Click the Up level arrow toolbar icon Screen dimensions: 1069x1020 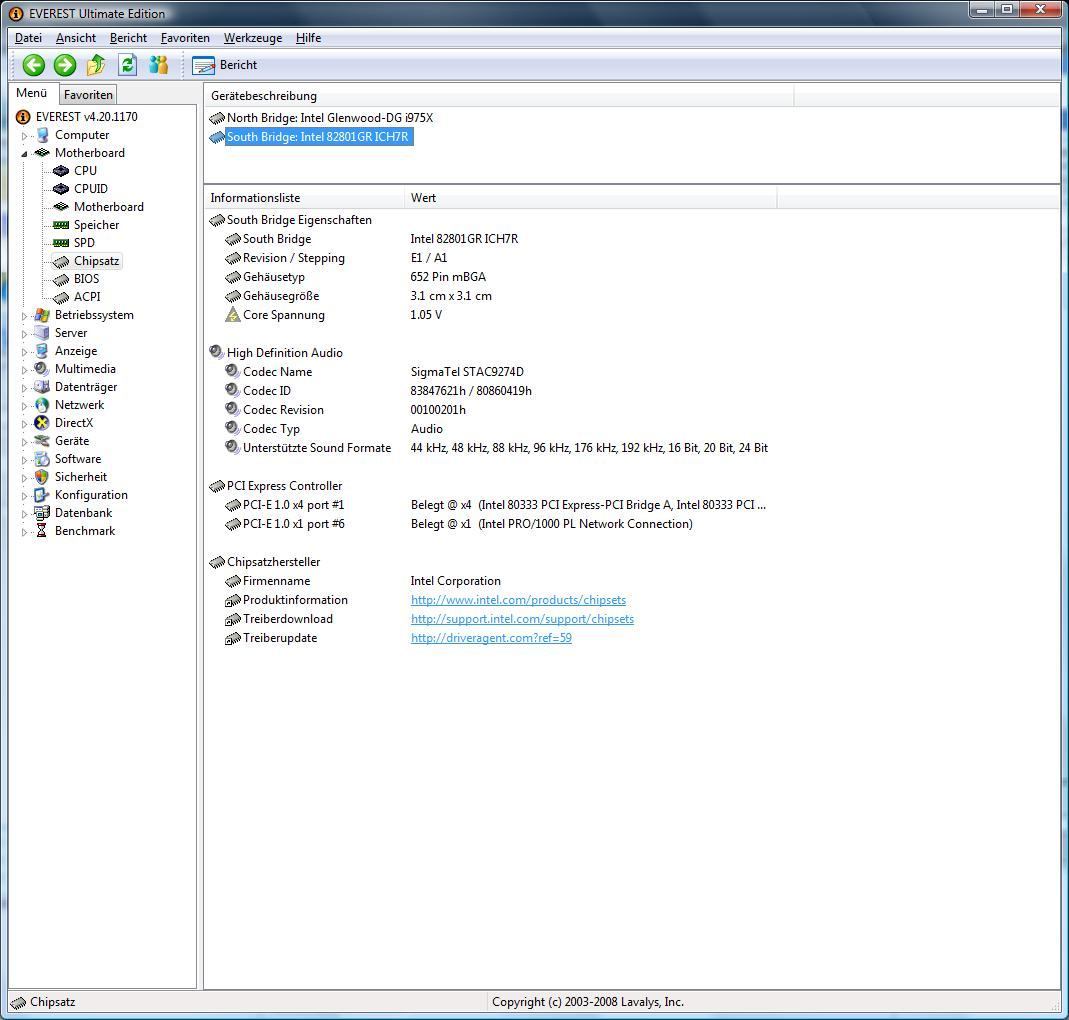coord(96,65)
